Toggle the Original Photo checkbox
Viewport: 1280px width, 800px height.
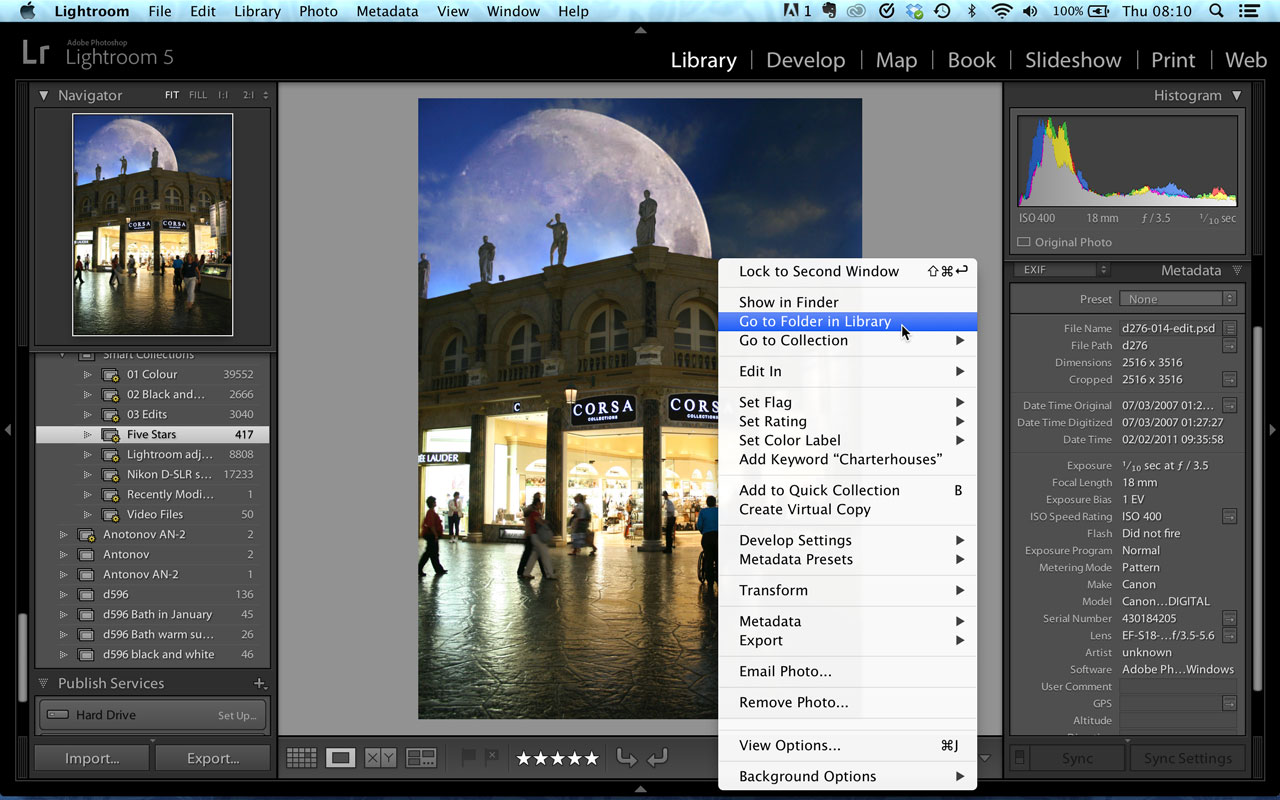pyautogui.click(x=1023, y=242)
